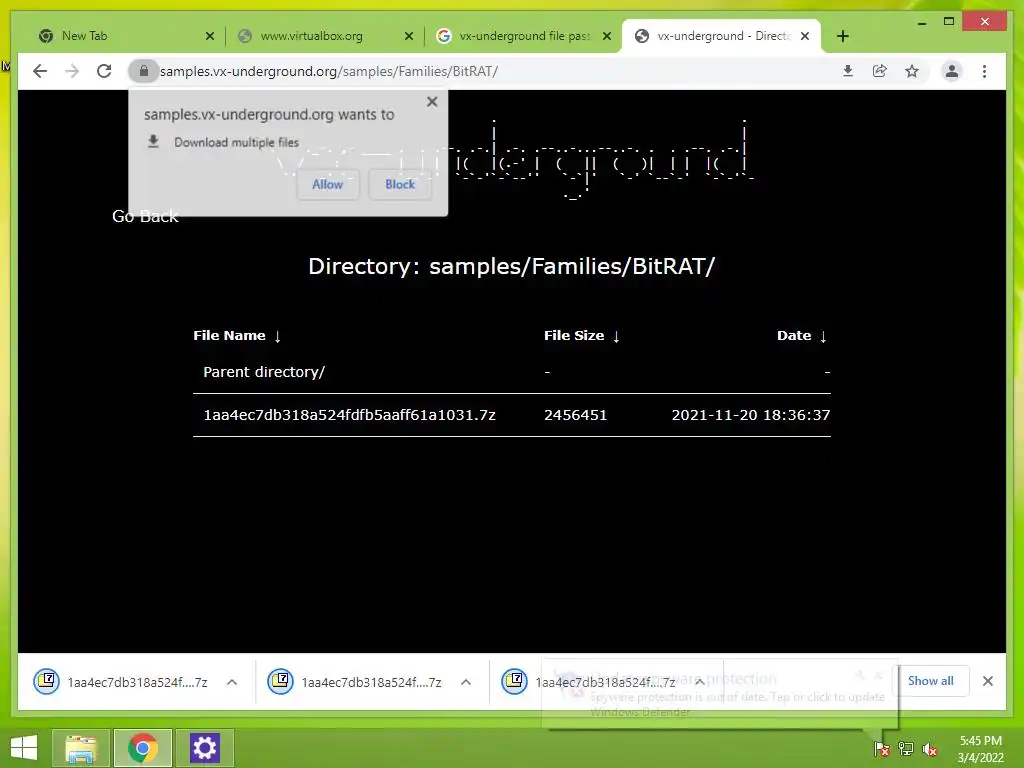Image resolution: width=1024 pixels, height=768 pixels.
Task: Click file size value 2456451
Action: click(x=575, y=415)
